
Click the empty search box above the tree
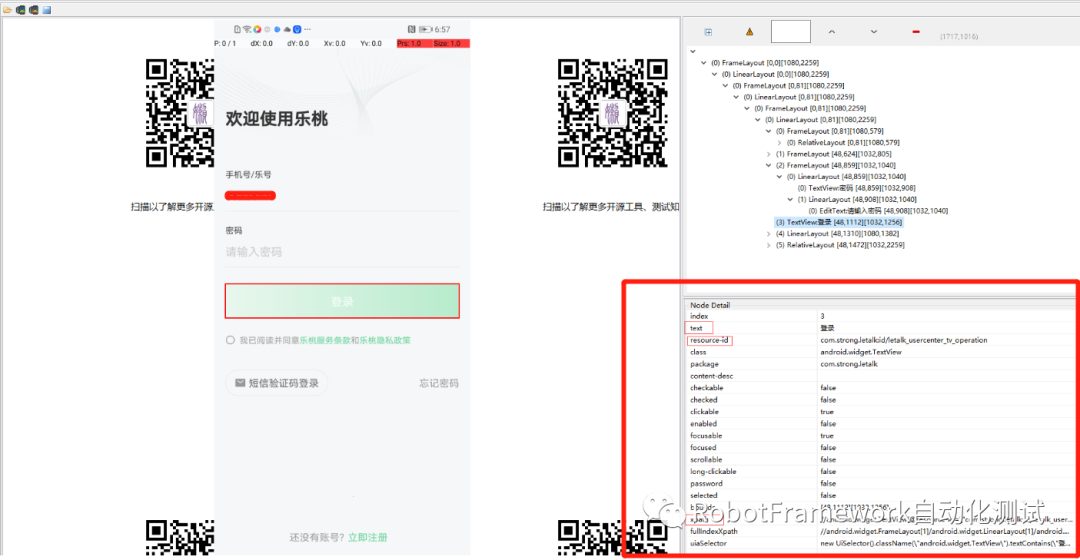pos(791,32)
